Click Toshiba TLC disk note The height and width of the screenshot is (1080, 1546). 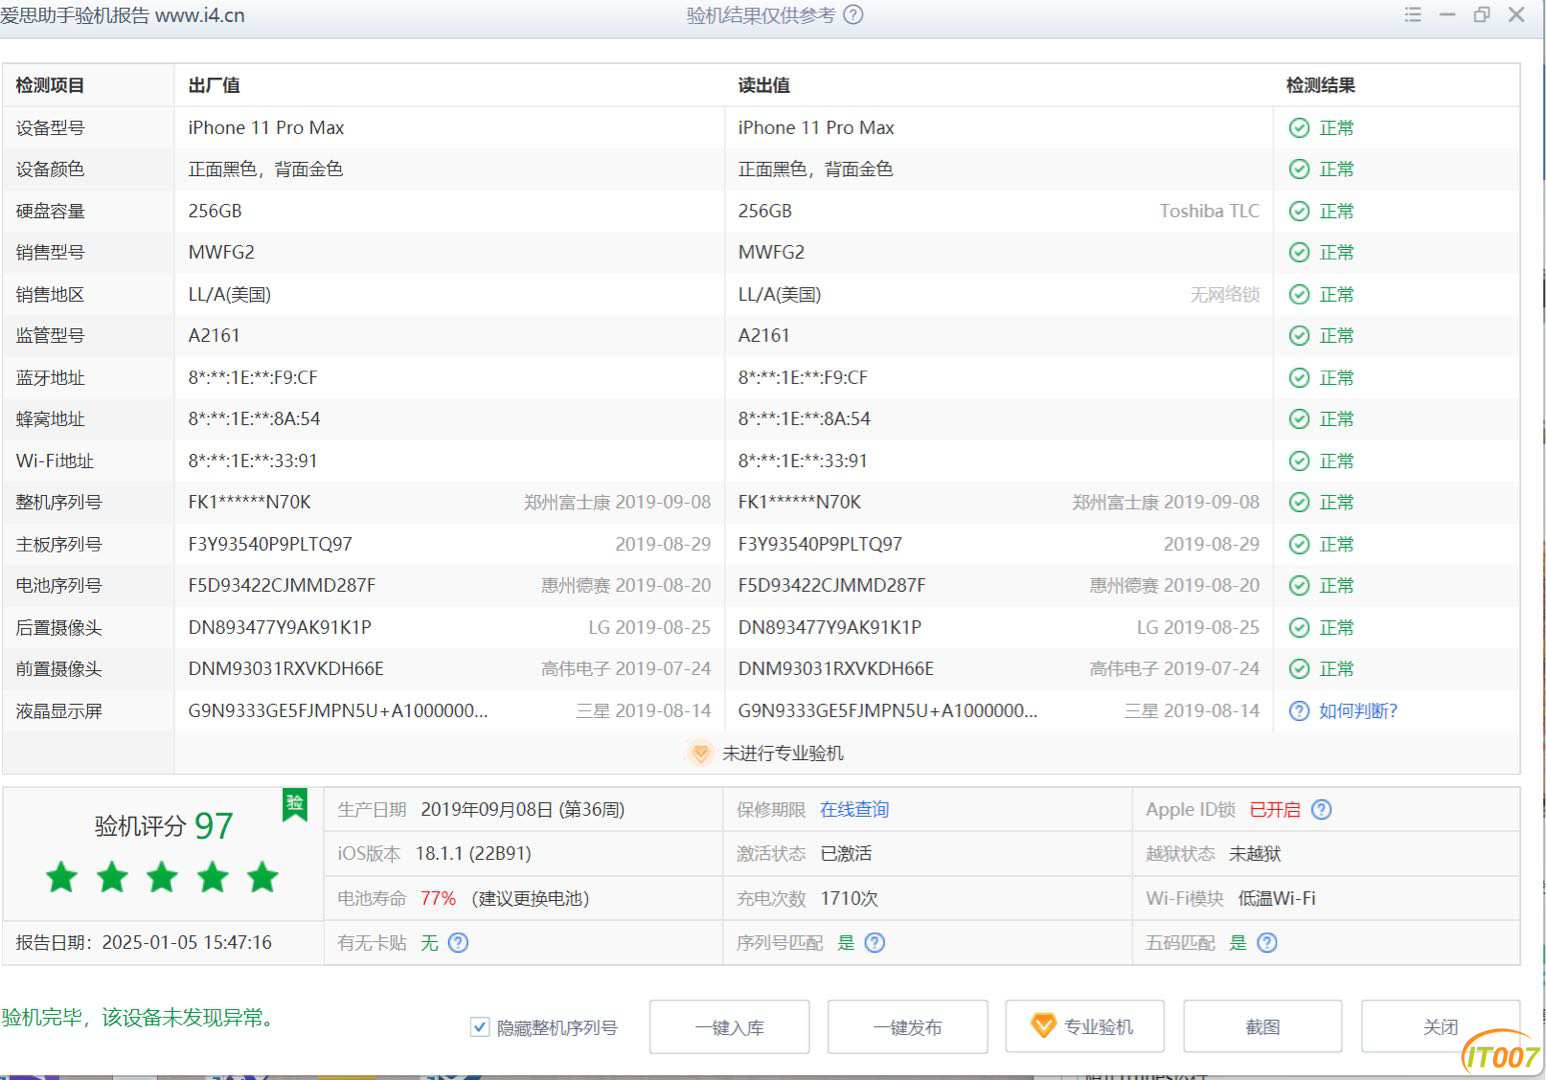tap(1209, 211)
